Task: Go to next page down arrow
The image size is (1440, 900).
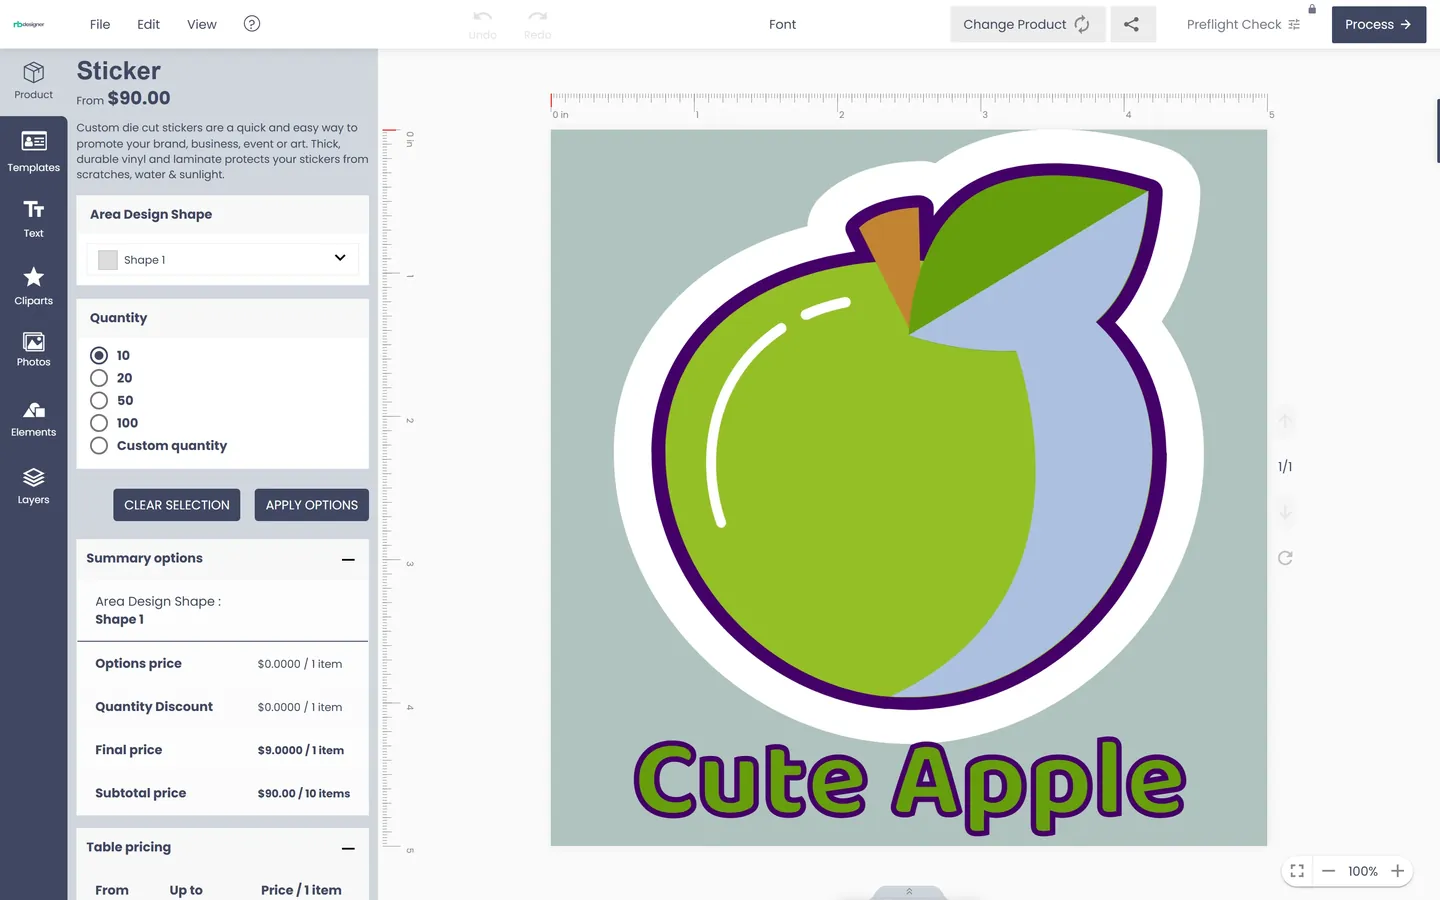Action: (x=1285, y=512)
